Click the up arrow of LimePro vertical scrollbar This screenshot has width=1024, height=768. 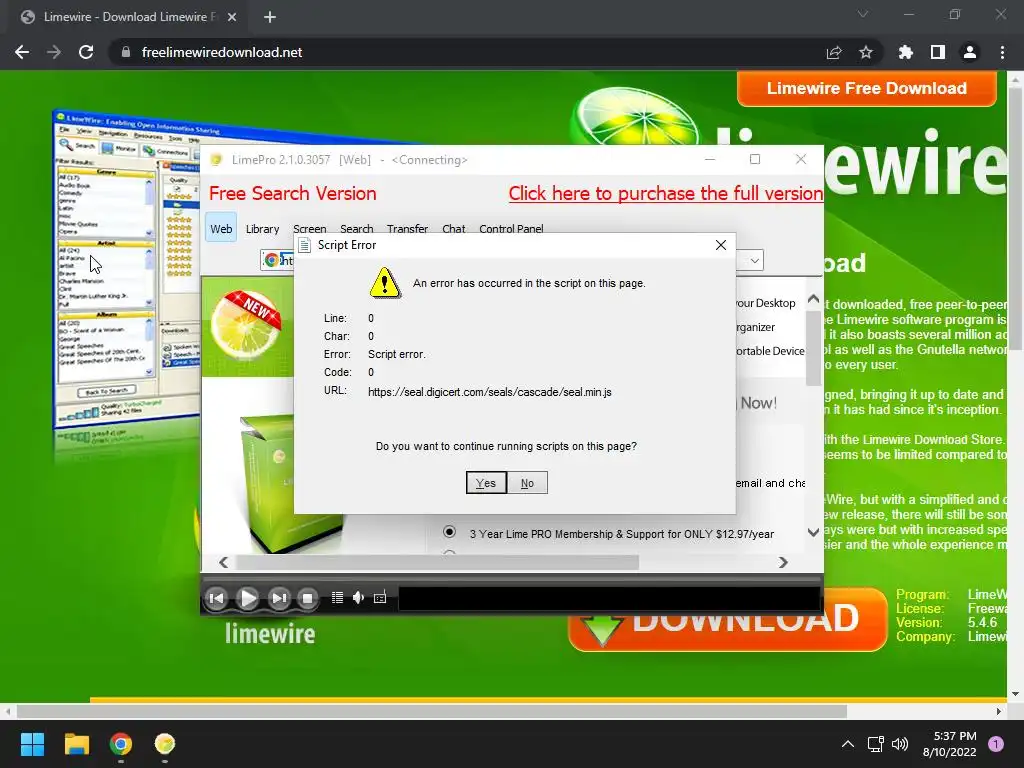tap(813, 298)
